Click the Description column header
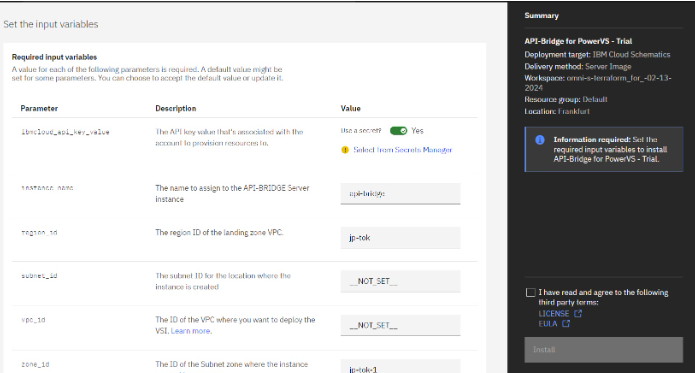This screenshot has height=373, width=695. [176, 109]
